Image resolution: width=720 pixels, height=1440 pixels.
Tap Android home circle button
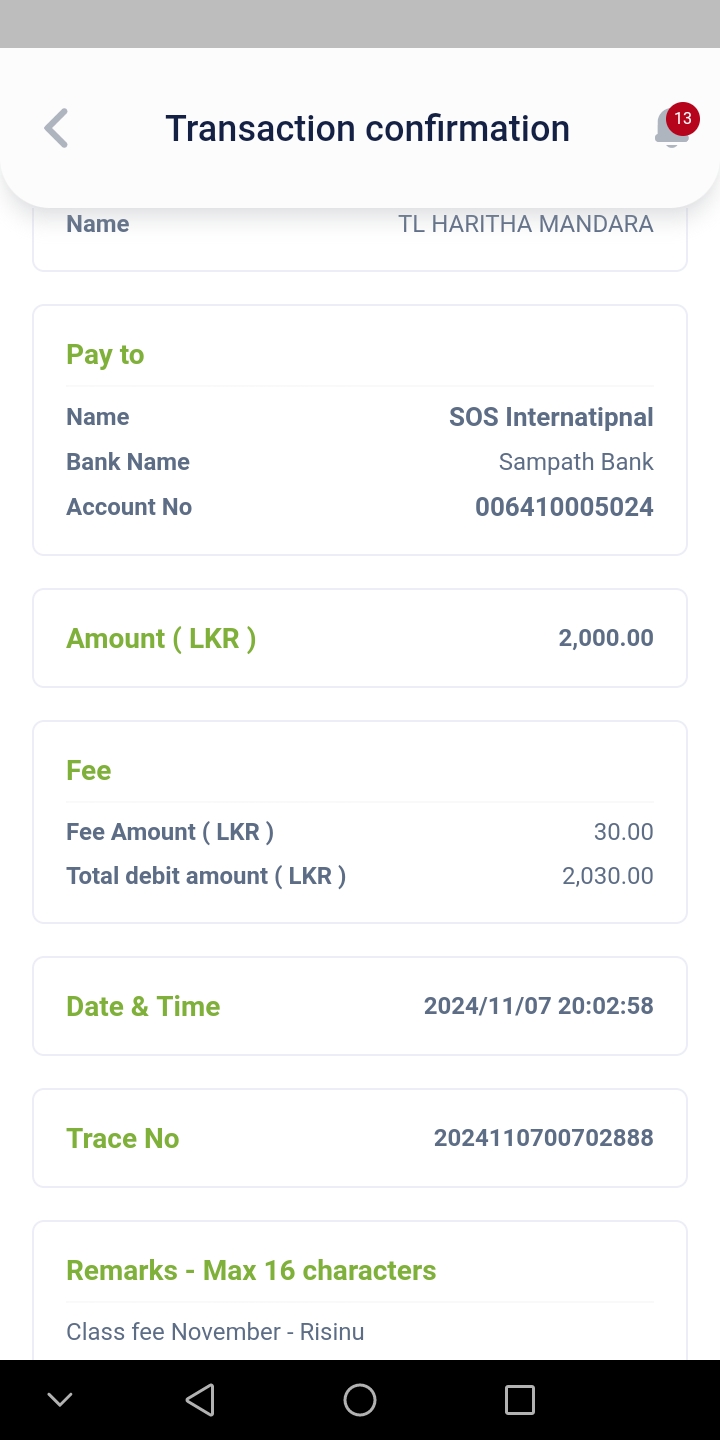tap(360, 1399)
